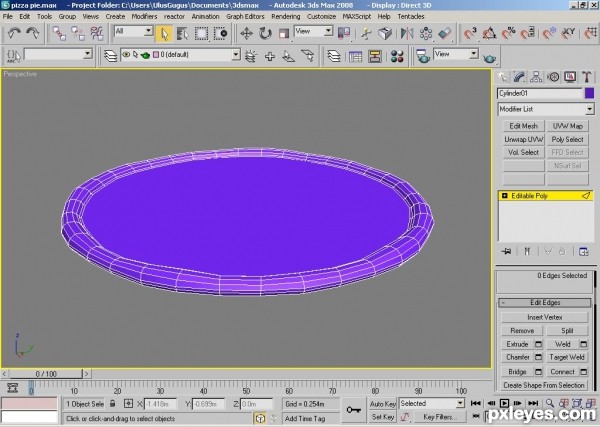Open Chamfer settings dialog box
The height and width of the screenshot is (427, 600).
[538, 357]
